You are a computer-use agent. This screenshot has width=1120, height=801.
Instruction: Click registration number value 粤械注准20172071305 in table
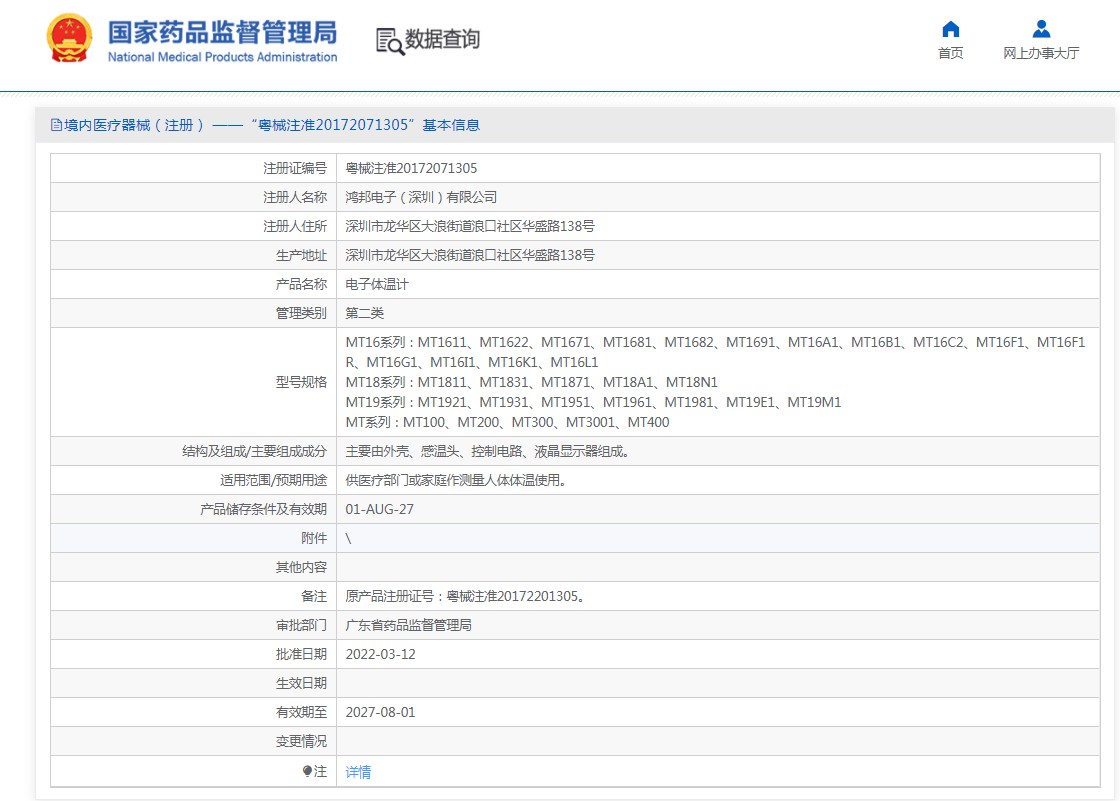[411, 168]
